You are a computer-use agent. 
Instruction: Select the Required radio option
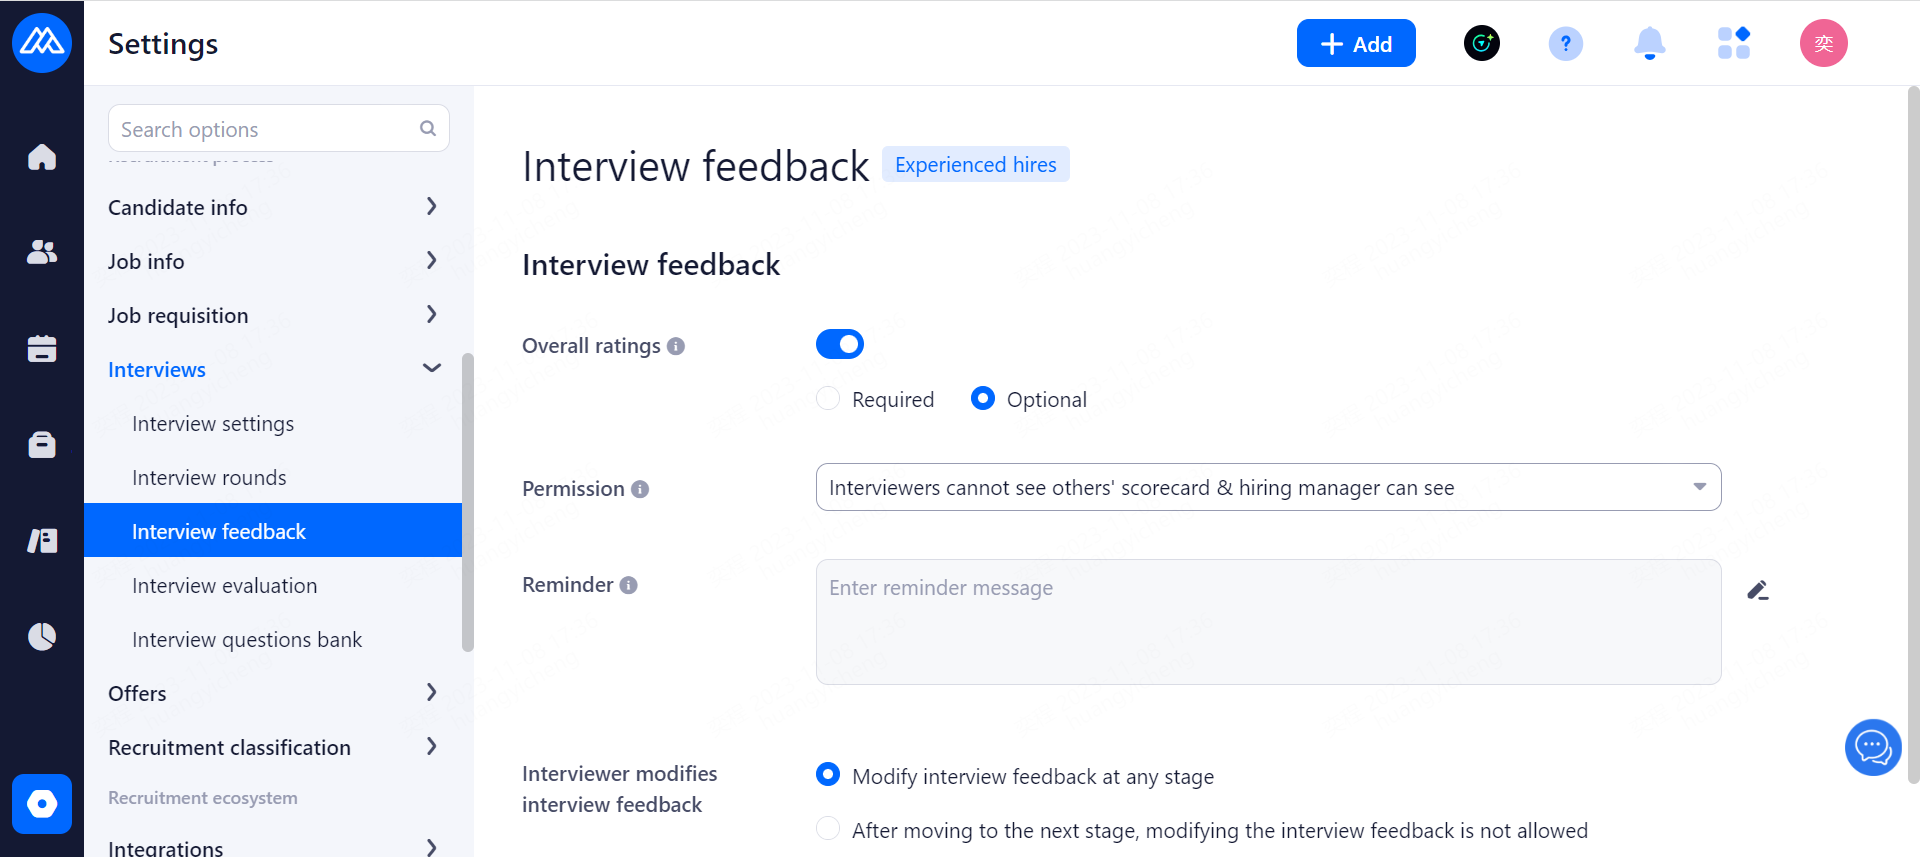point(828,399)
